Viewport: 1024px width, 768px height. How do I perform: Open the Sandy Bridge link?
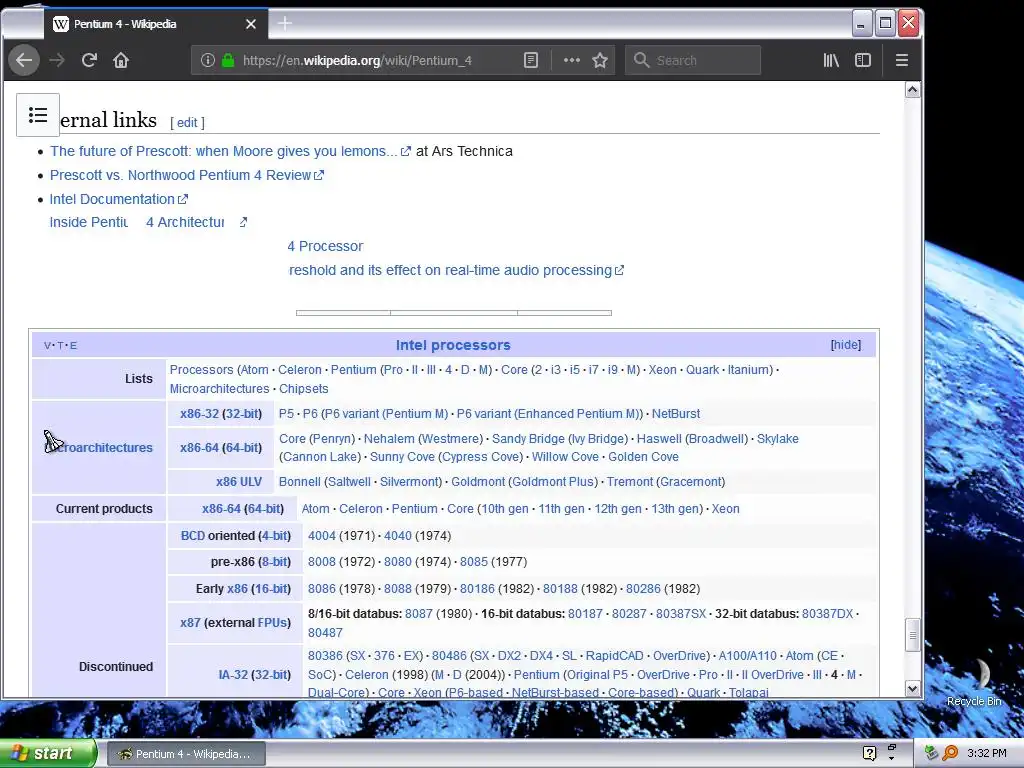coord(528,439)
